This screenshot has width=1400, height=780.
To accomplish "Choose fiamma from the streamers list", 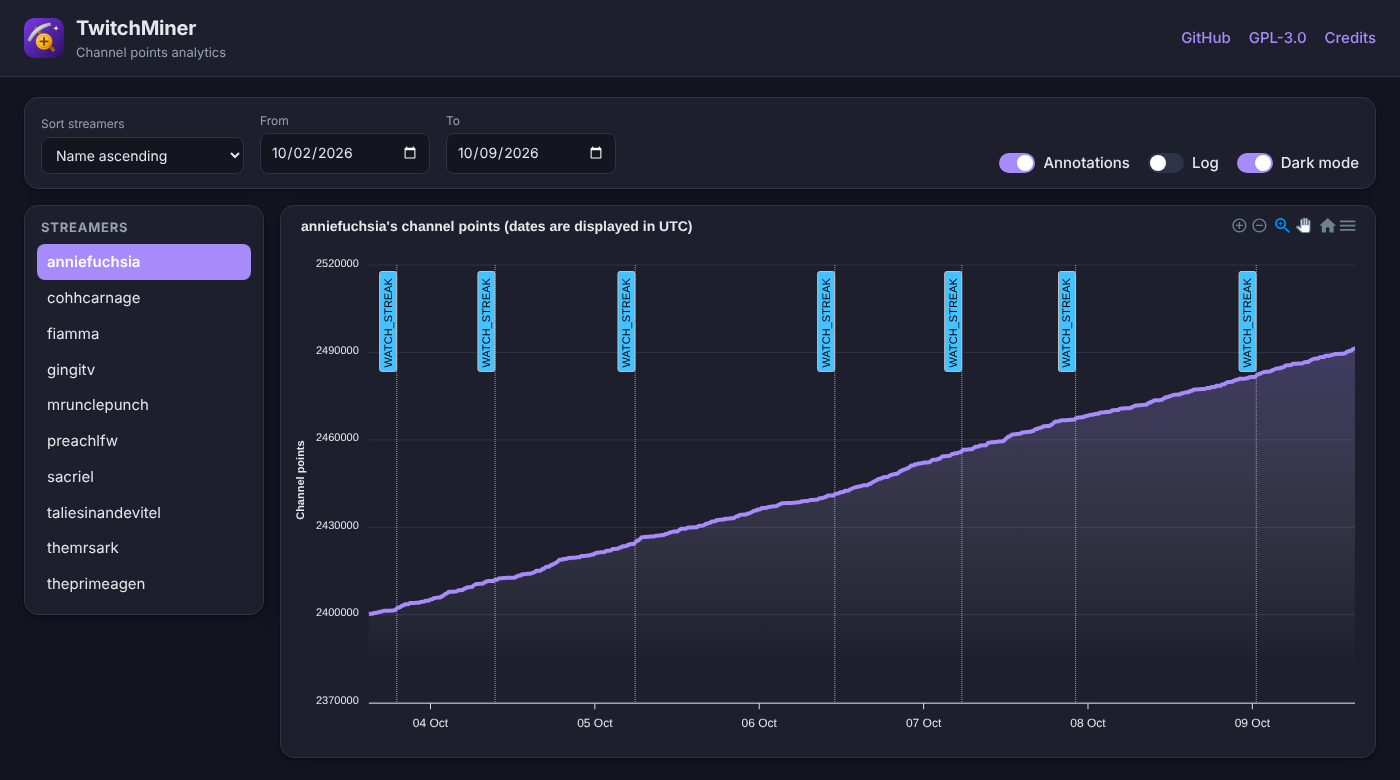I will point(144,334).
